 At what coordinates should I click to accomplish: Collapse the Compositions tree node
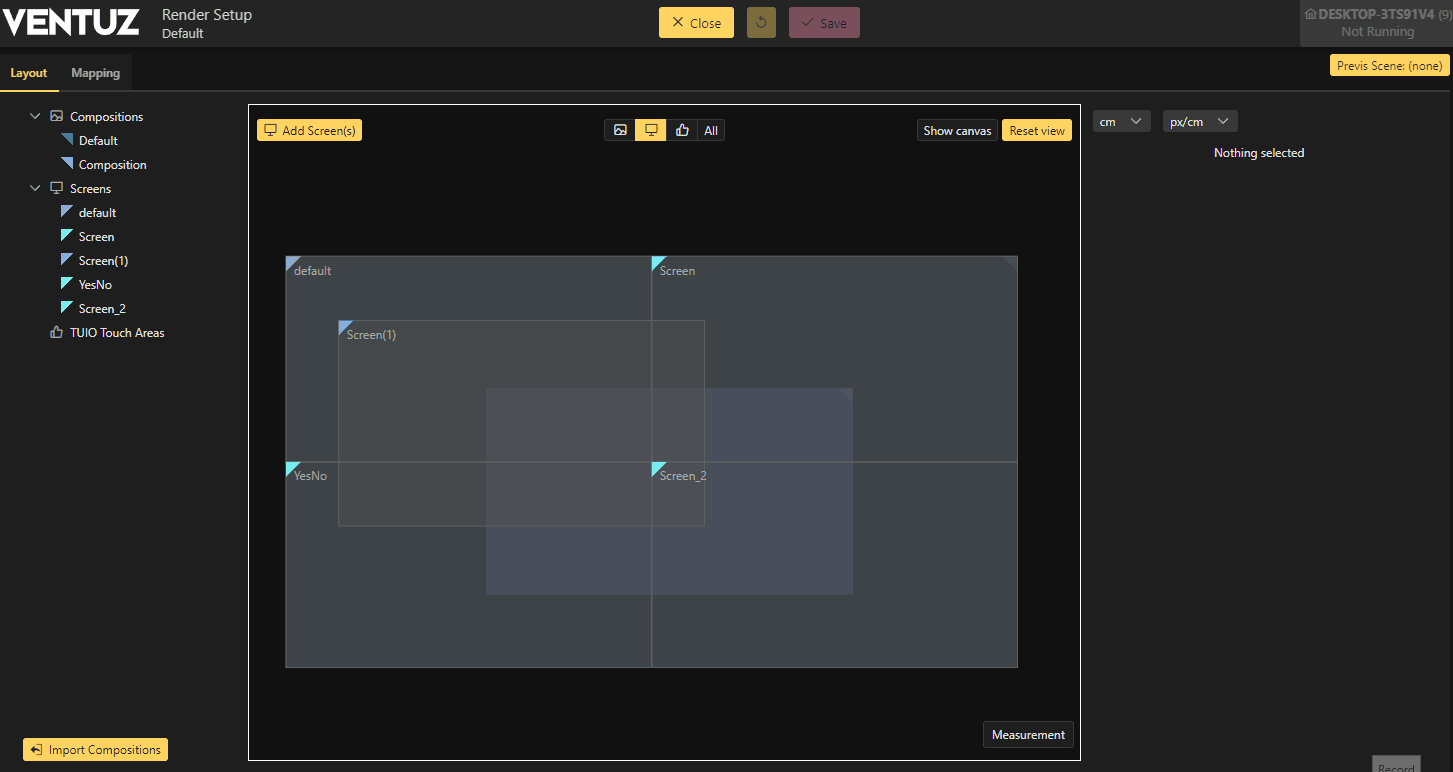coord(36,117)
